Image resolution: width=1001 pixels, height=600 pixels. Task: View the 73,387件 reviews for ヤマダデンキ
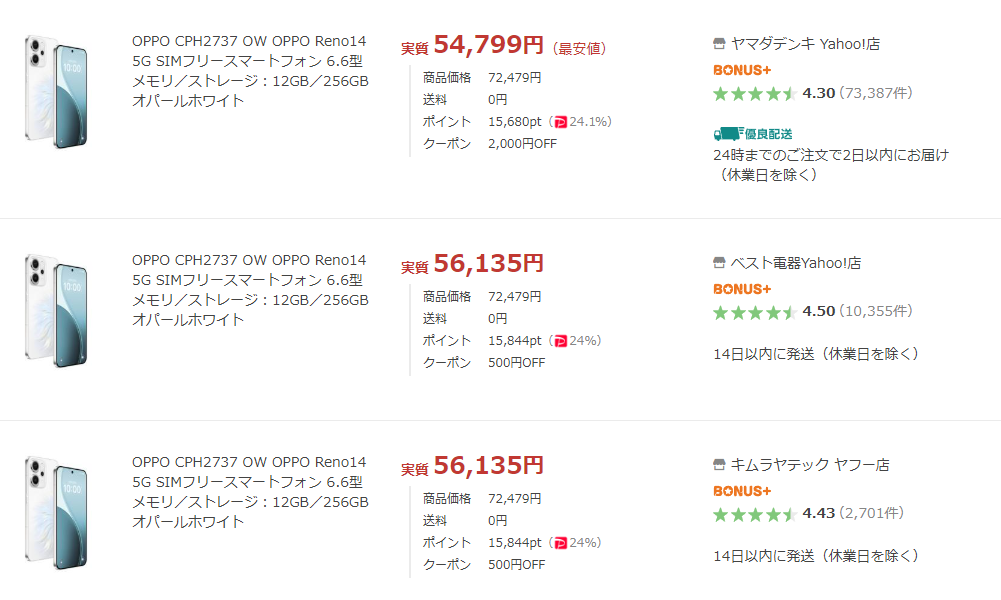876,93
